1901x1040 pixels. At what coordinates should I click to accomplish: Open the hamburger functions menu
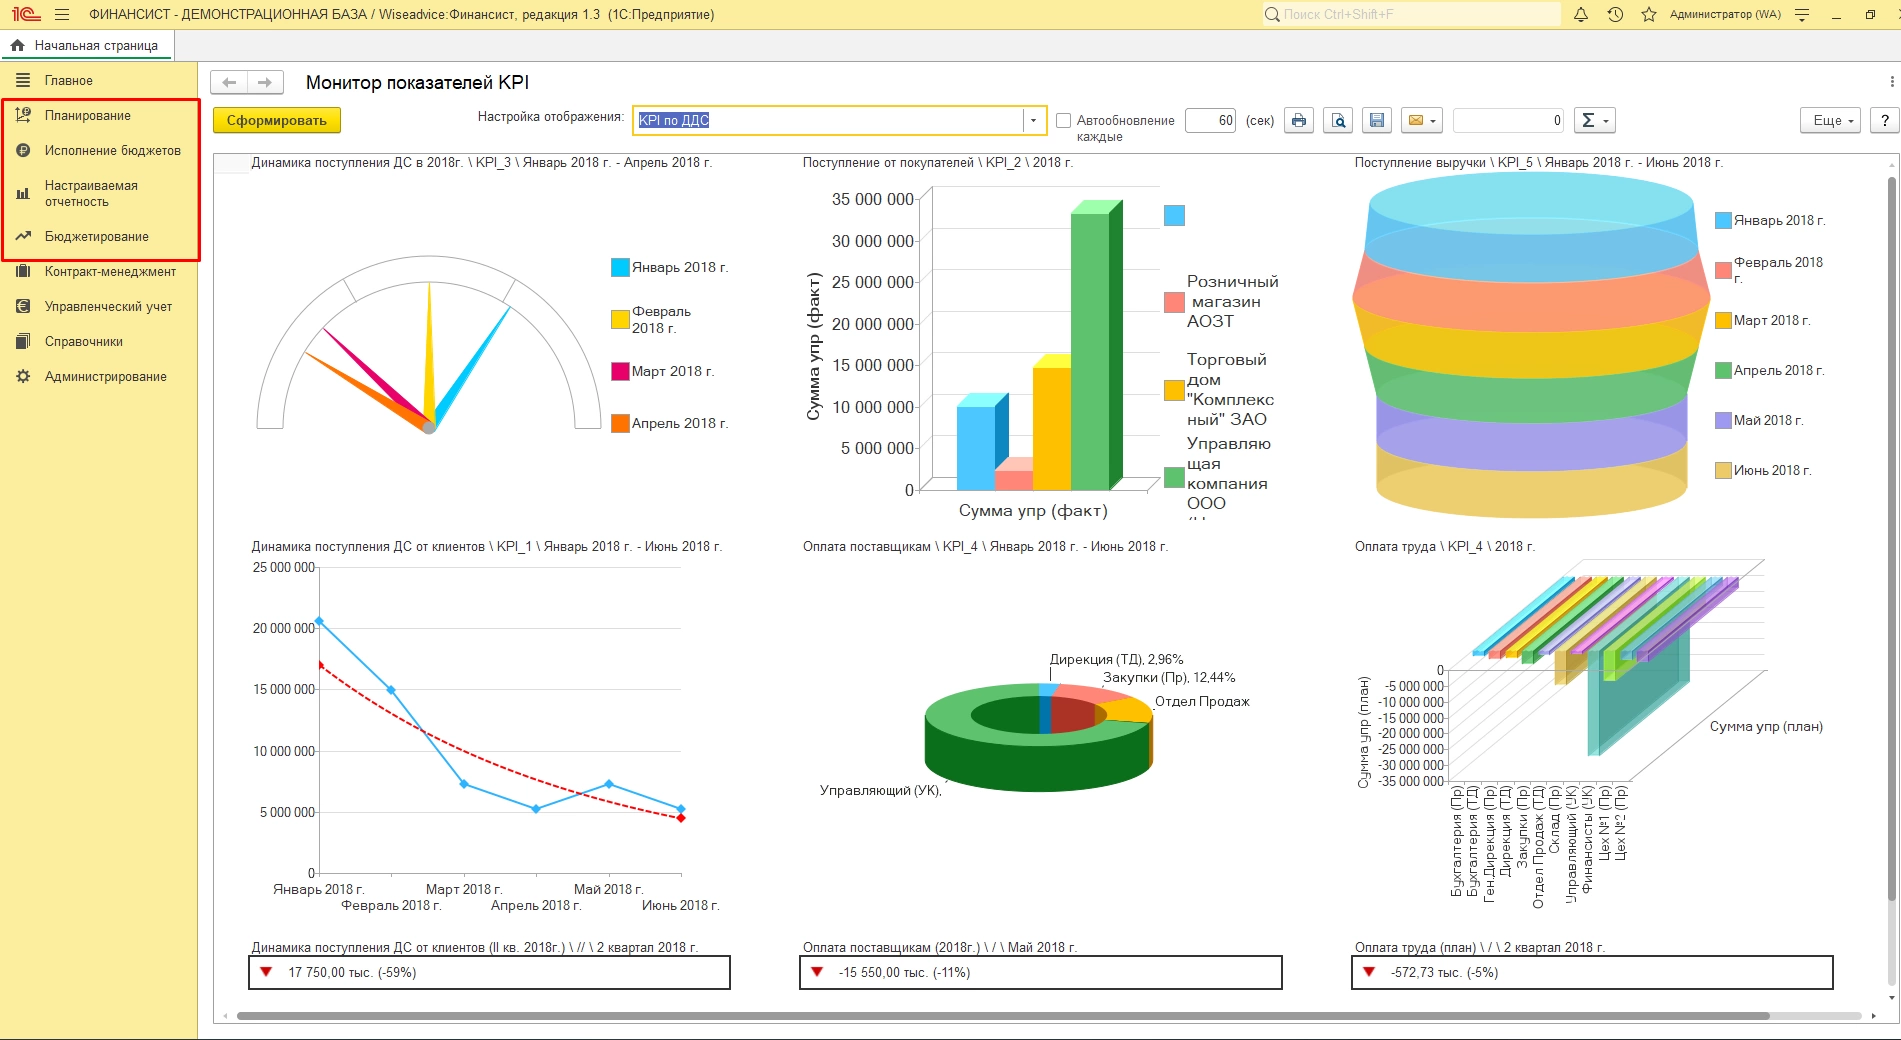(x=62, y=15)
